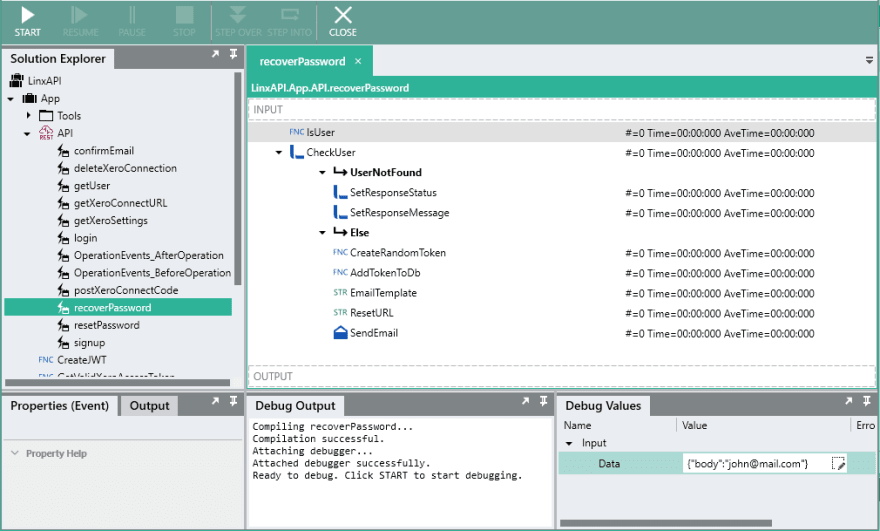The height and width of the screenshot is (531, 880).
Task: Pin the Debug Output panel
Action: (x=543, y=401)
